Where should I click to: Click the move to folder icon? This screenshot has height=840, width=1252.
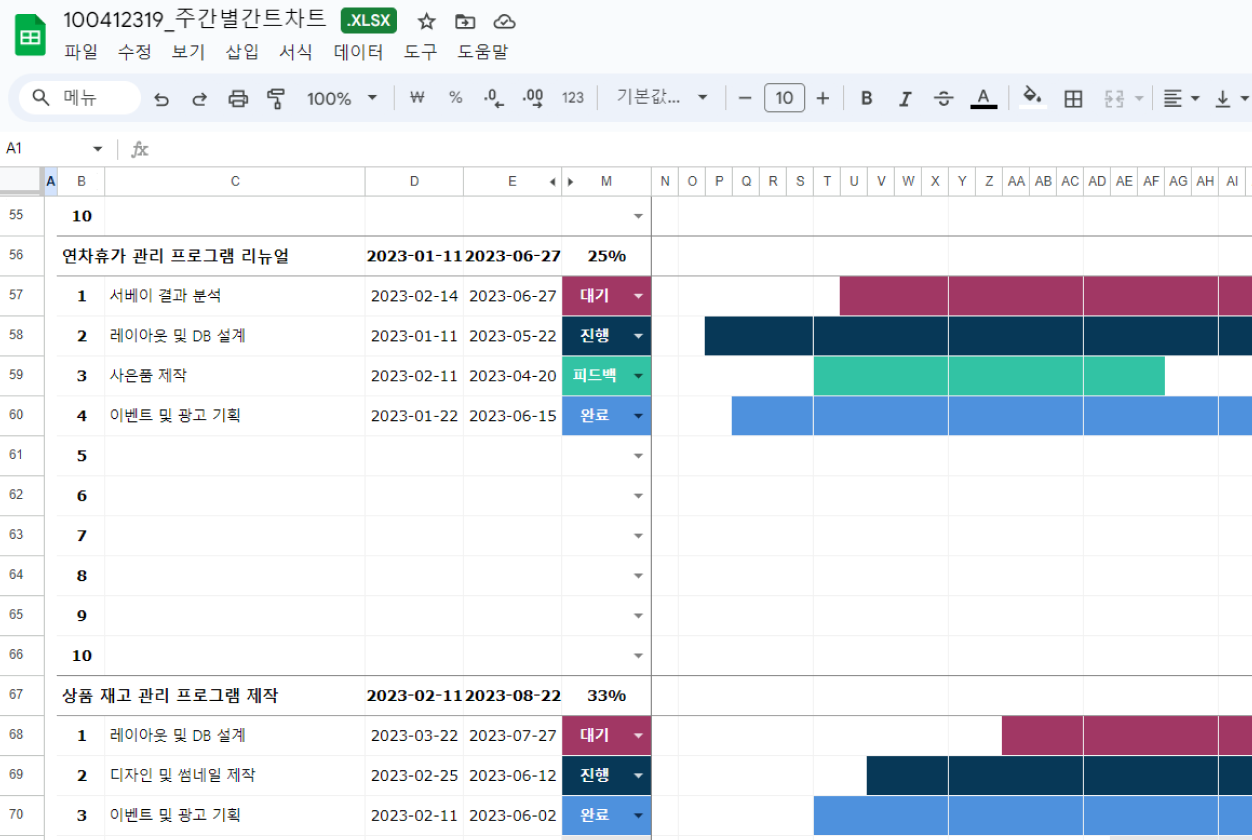465,22
